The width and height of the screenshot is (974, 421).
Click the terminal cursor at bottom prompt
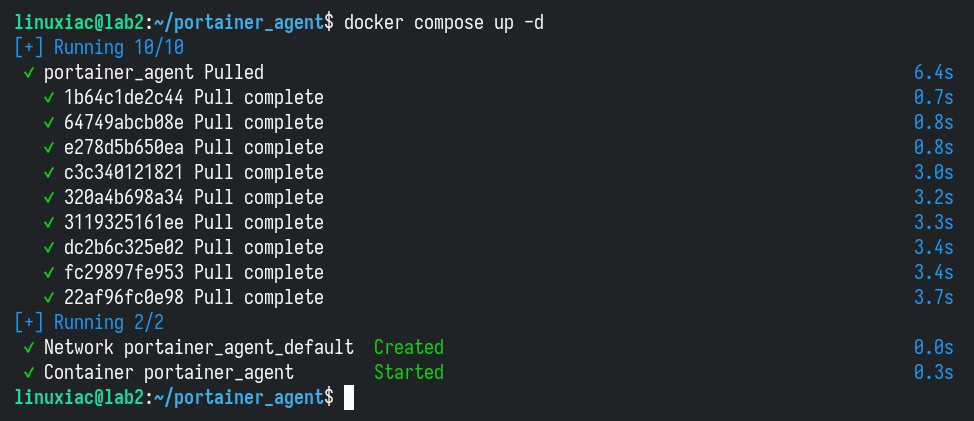point(348,397)
